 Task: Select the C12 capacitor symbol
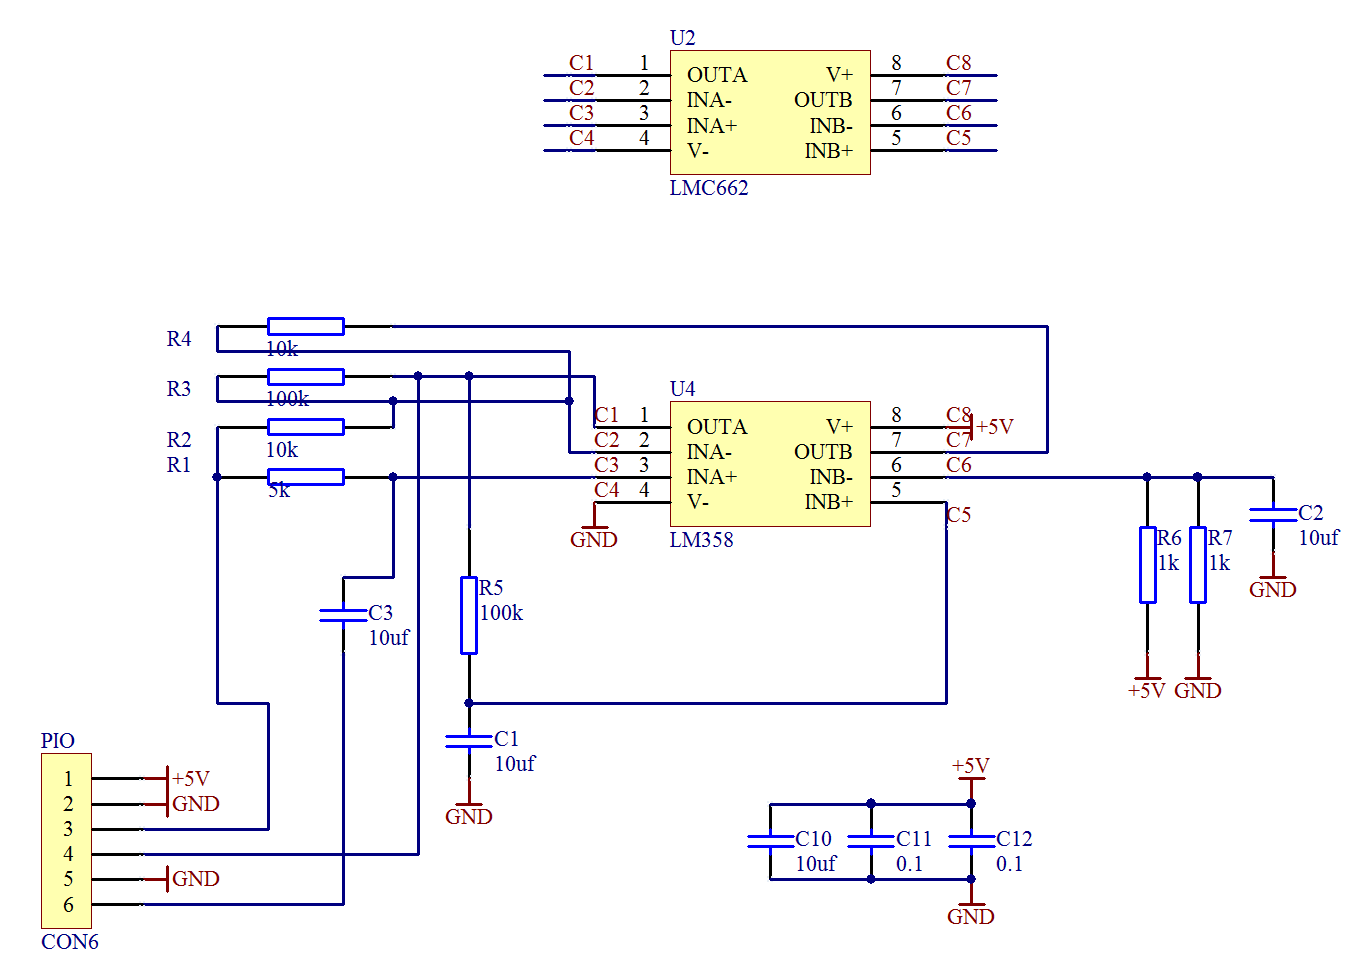click(971, 841)
